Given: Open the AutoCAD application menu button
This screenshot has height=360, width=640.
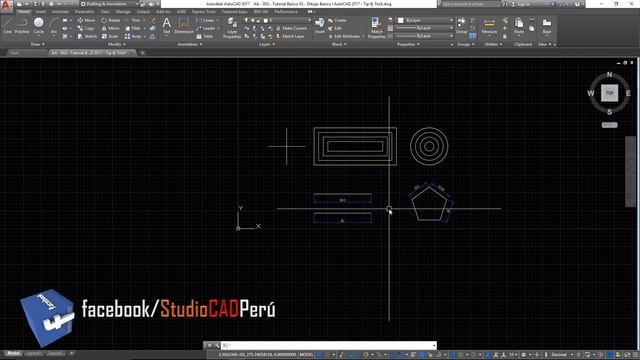Looking at the screenshot, I should [6, 6].
